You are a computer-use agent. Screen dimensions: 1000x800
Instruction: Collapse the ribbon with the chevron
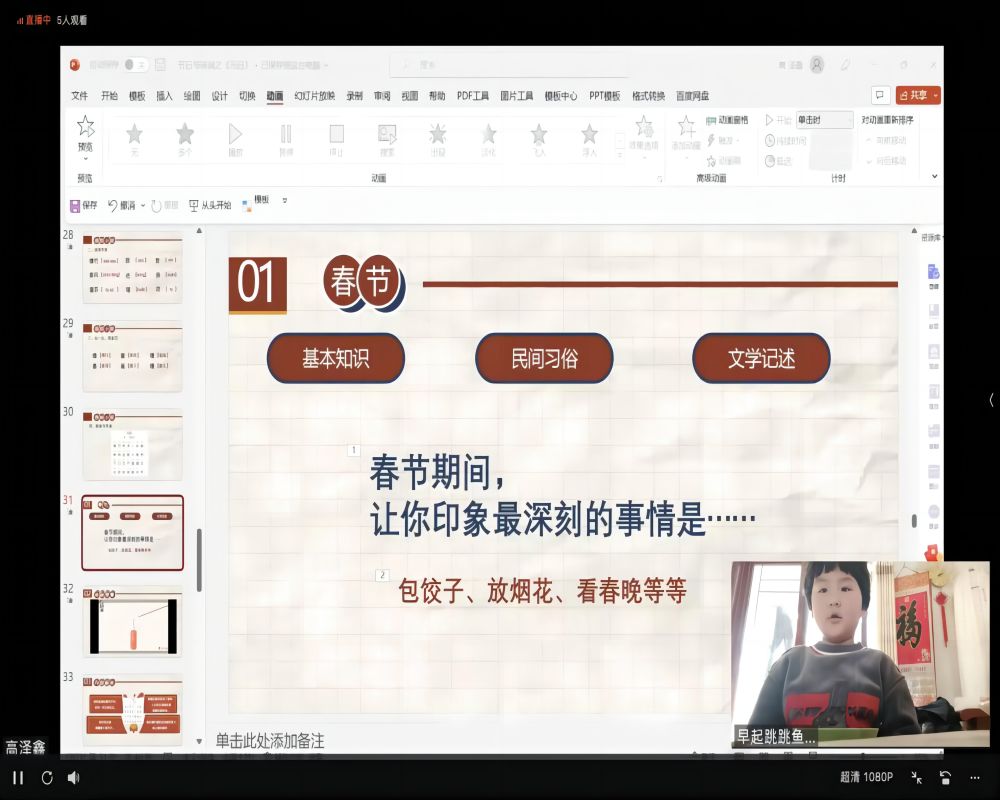(934, 176)
